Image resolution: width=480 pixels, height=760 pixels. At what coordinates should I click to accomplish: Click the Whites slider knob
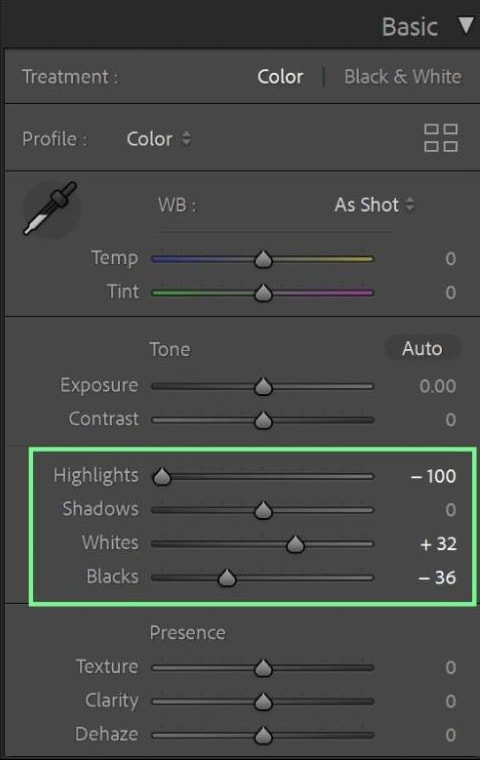click(x=295, y=544)
